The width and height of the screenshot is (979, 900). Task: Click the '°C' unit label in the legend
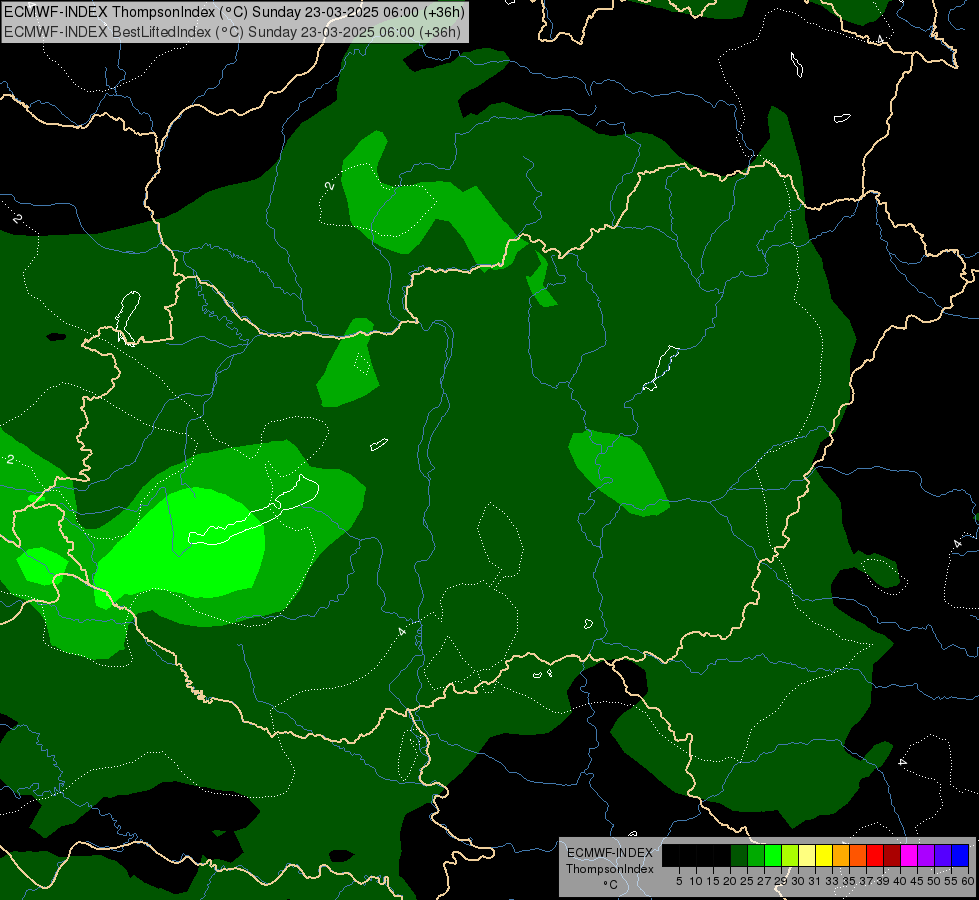pos(611,885)
